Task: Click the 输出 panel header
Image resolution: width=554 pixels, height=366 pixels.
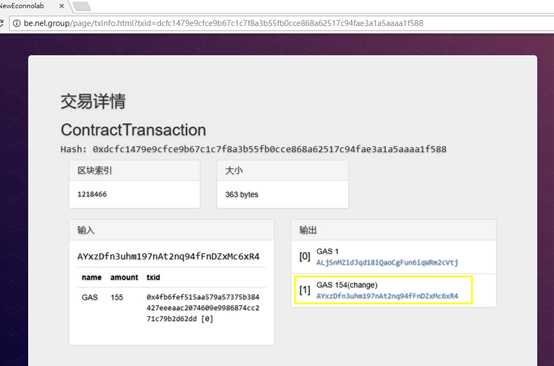Action: coord(394,231)
